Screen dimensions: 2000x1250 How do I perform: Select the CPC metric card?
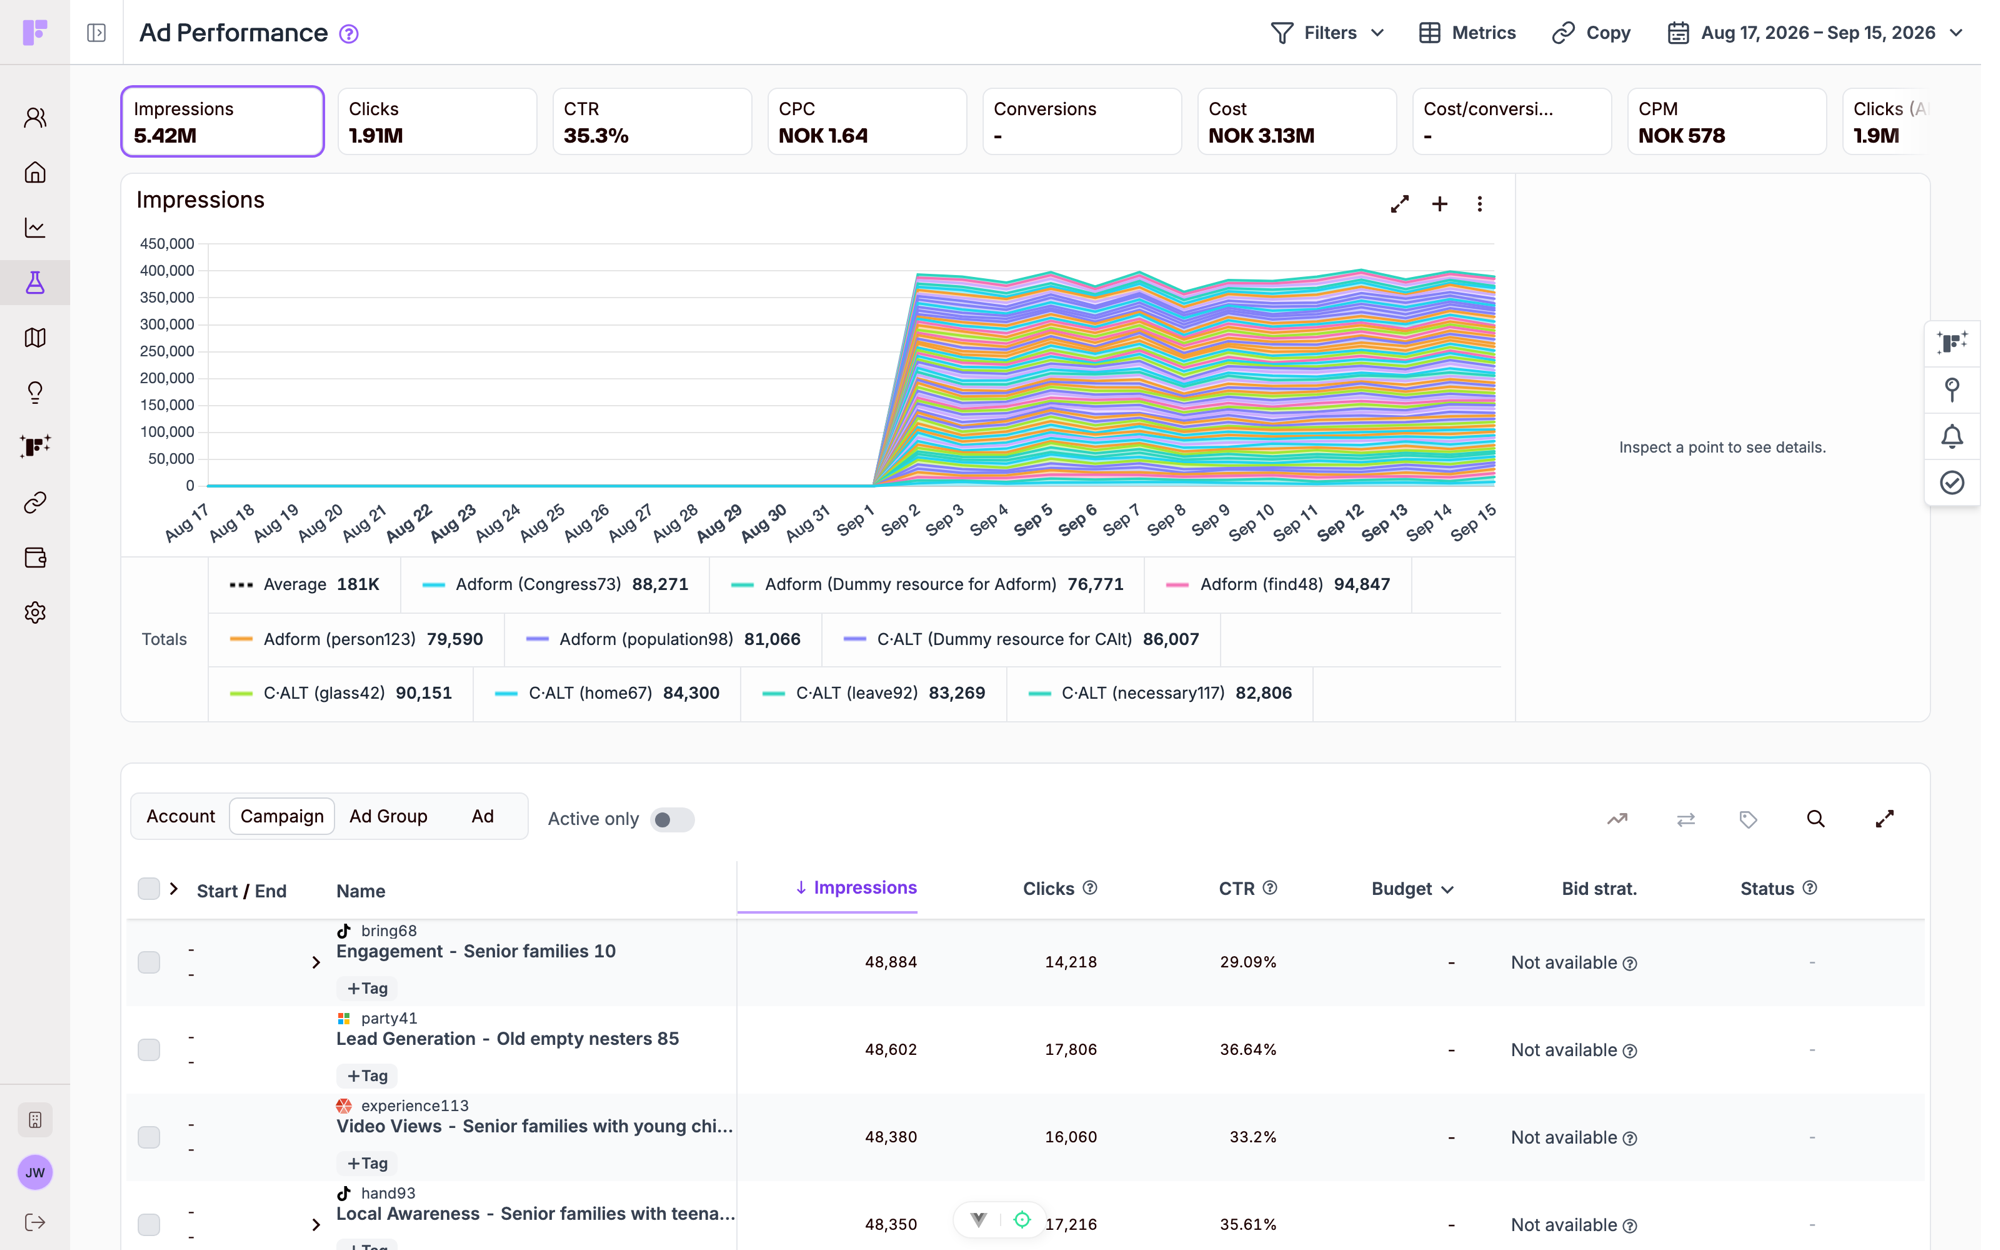click(x=867, y=121)
